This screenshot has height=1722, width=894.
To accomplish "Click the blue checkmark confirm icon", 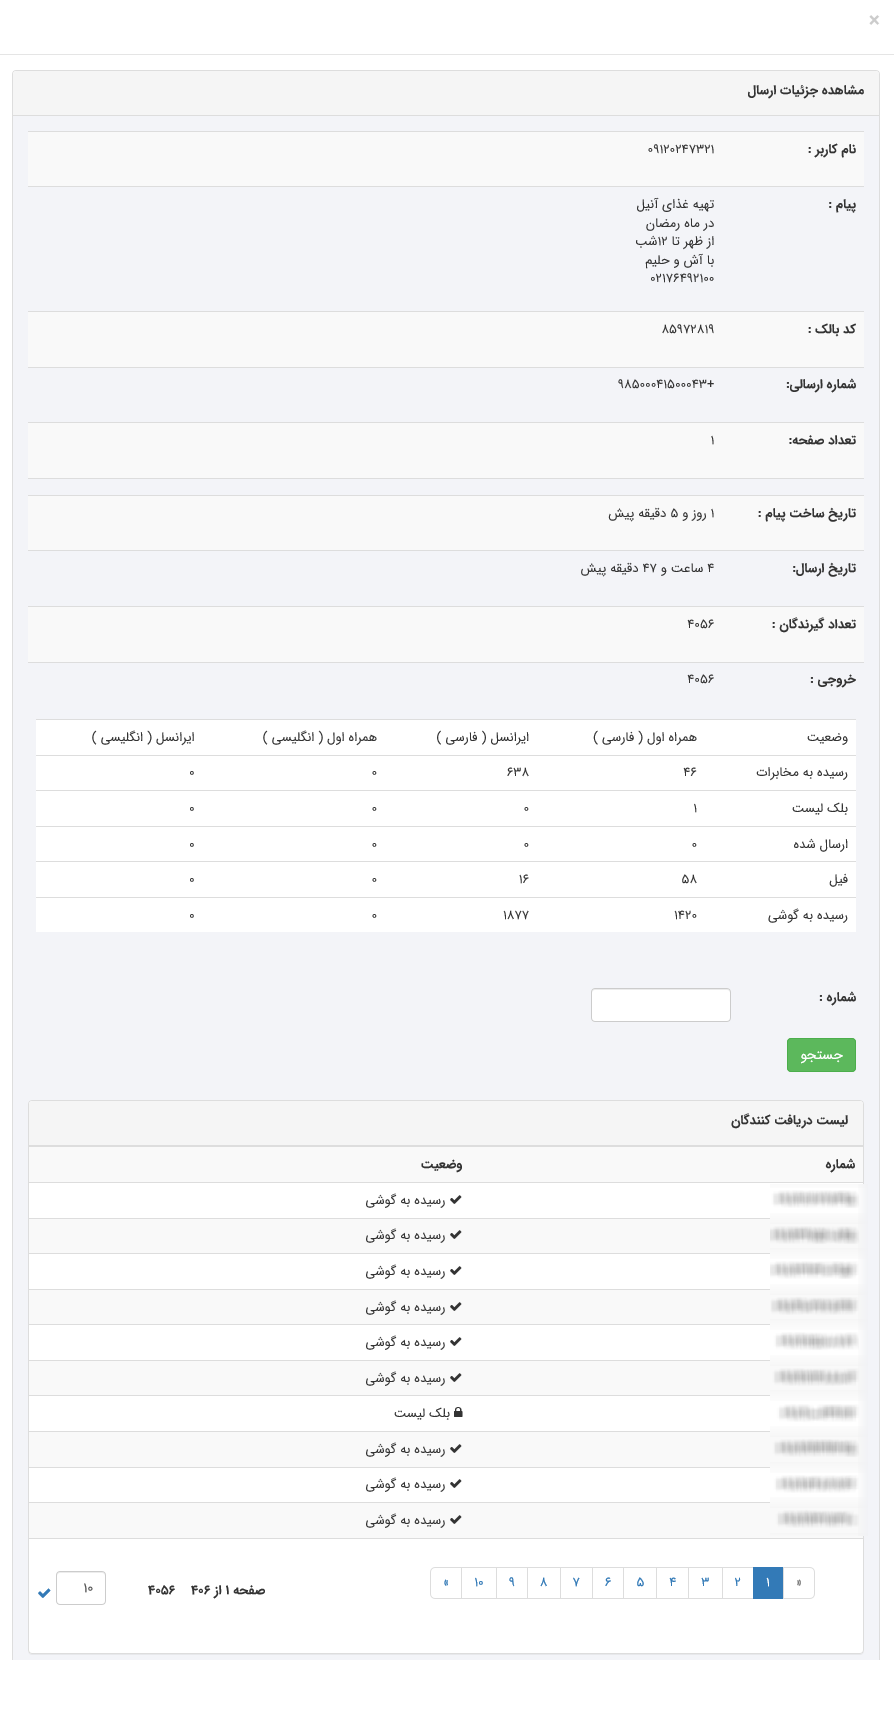I will pos(44,1593).
